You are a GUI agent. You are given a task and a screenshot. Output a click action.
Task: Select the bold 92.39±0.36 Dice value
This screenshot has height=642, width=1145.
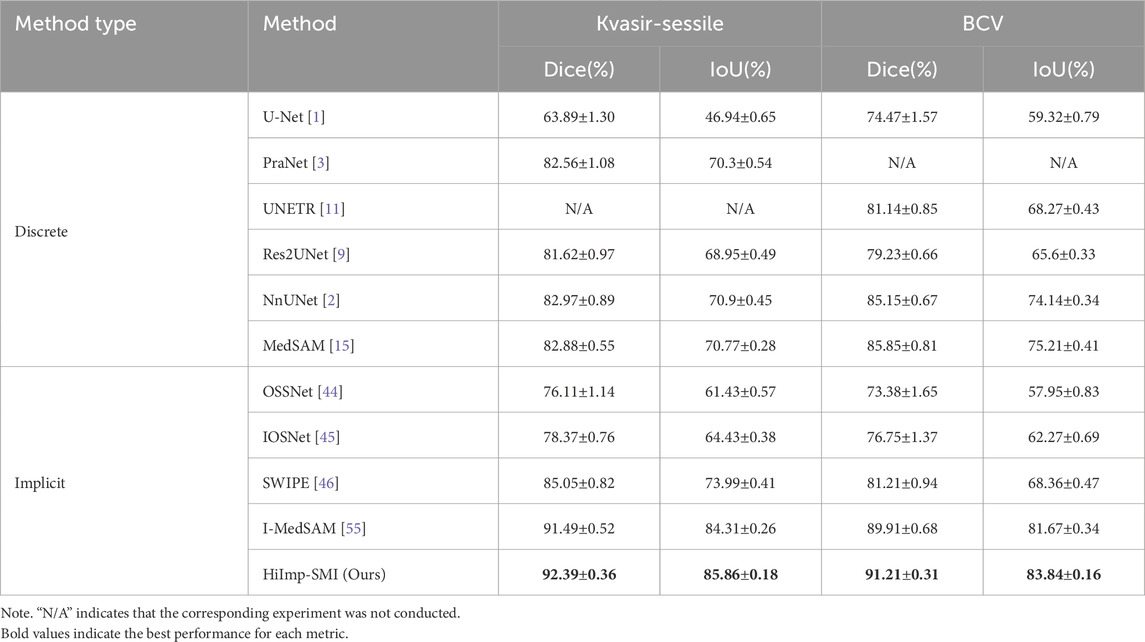pos(579,574)
